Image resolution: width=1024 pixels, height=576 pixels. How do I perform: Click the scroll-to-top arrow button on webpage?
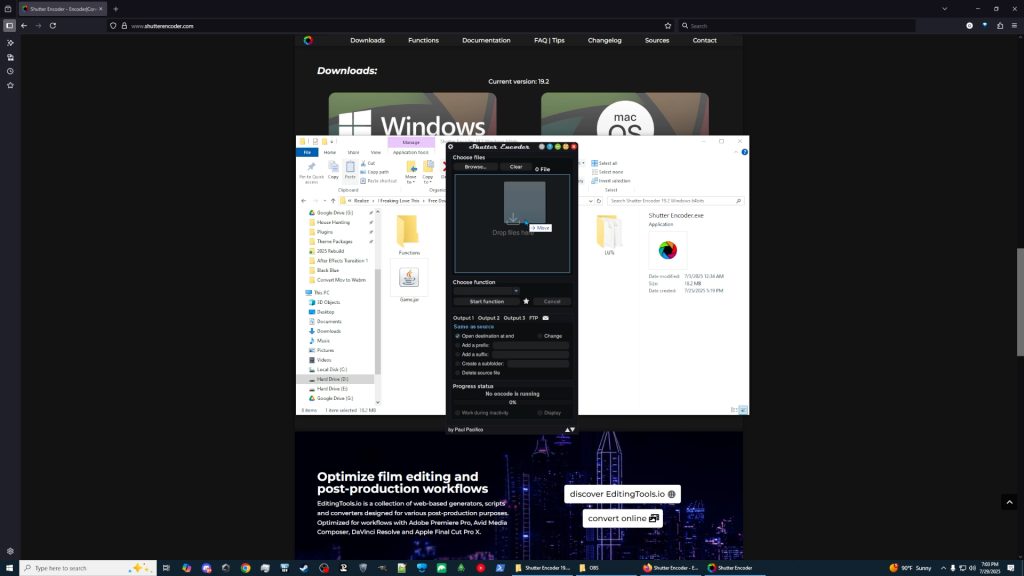click(x=1010, y=502)
